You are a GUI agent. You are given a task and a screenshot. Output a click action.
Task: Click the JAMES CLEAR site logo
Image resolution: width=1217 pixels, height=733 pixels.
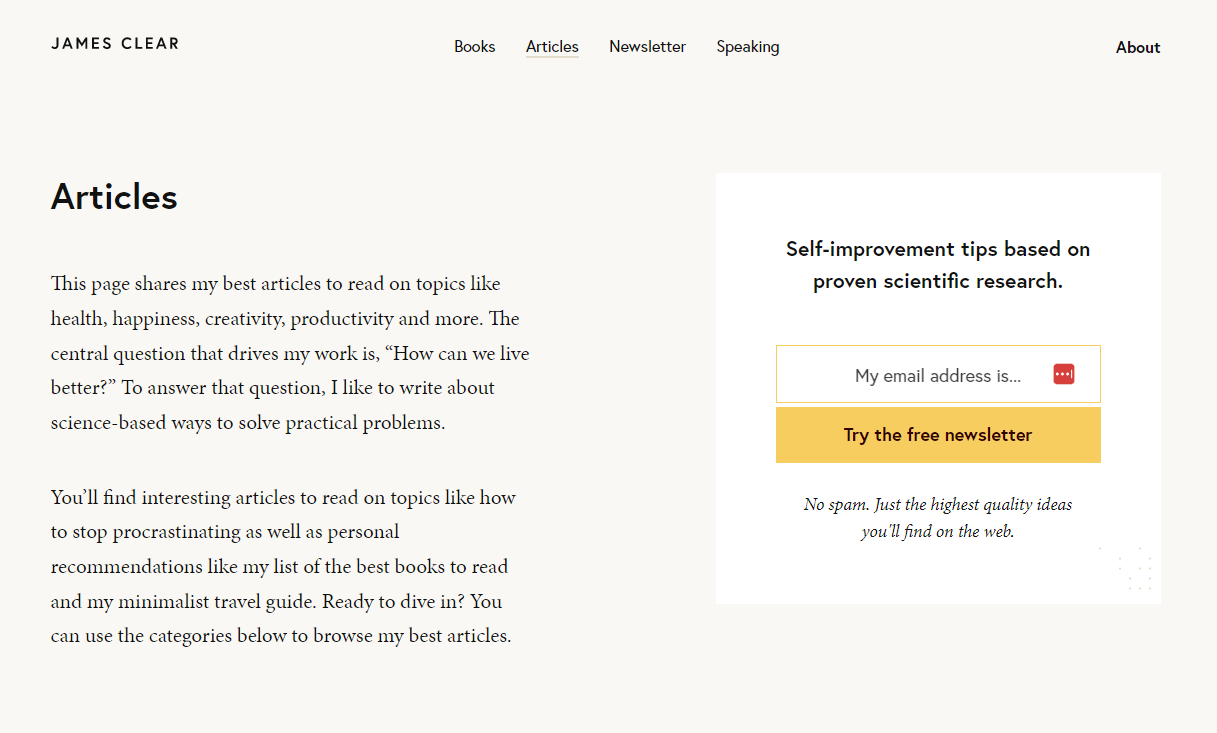pos(115,44)
